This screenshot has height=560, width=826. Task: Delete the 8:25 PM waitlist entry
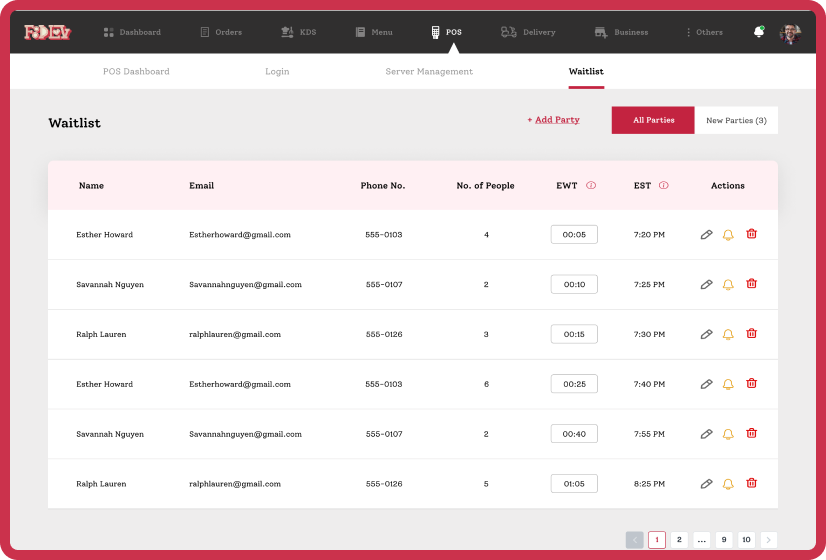coord(751,484)
